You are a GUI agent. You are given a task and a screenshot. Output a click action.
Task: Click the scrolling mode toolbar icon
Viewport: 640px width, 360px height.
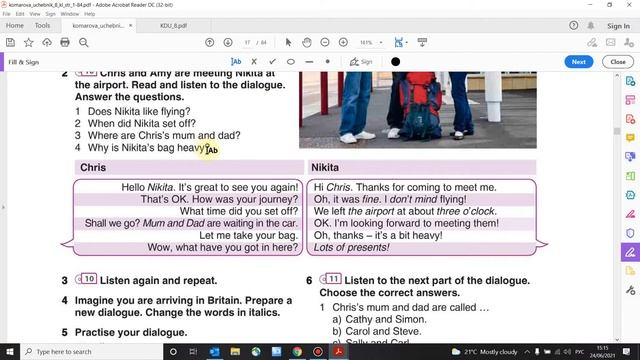click(422, 42)
